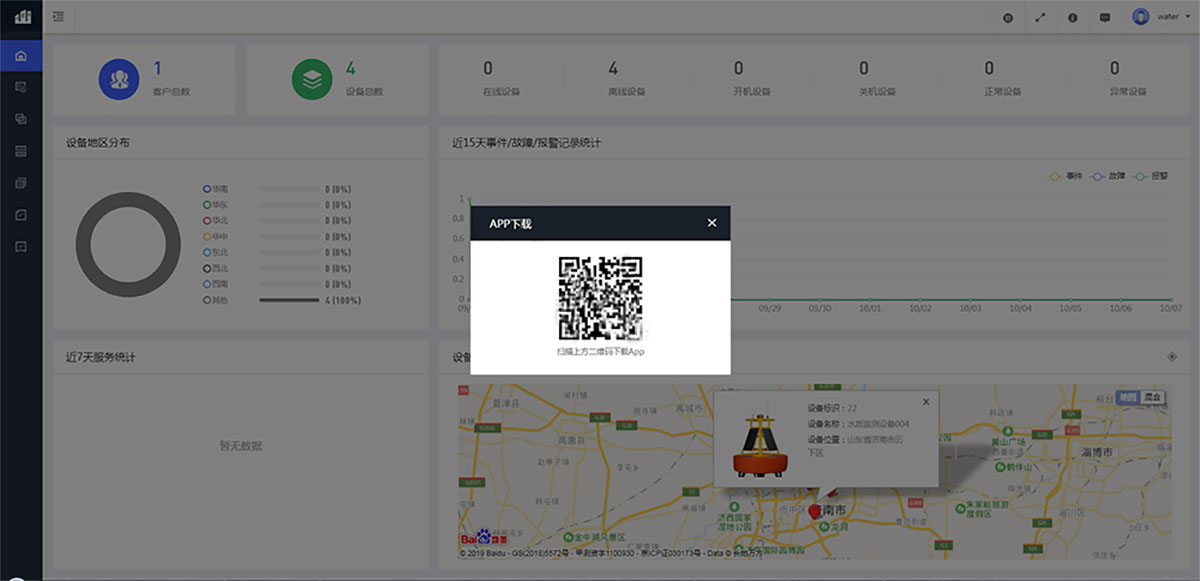Click the home icon in sidebar
The width and height of the screenshot is (1200, 581).
(x=21, y=55)
